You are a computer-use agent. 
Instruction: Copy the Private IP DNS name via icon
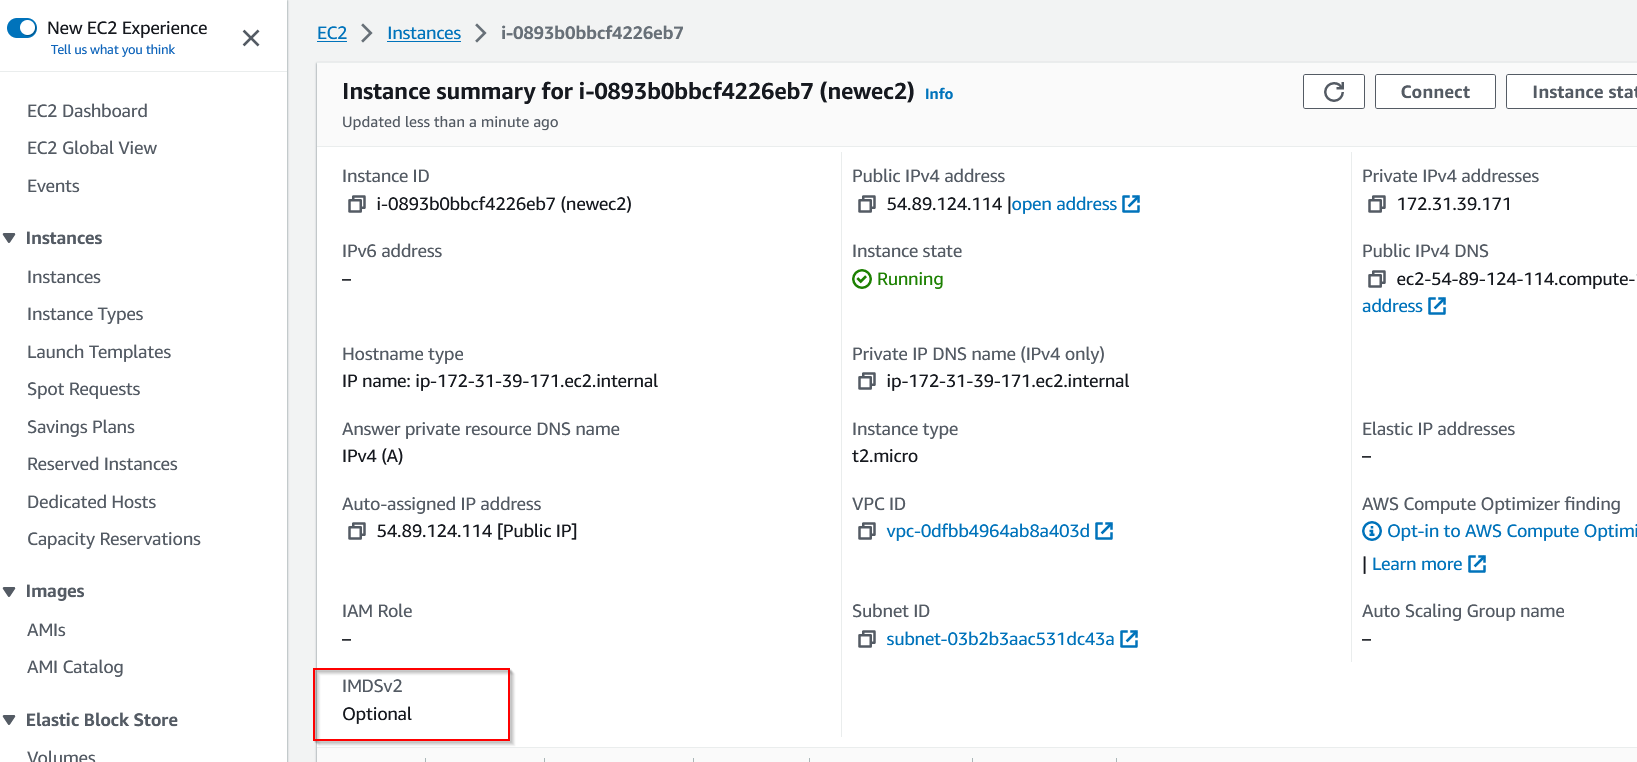pyautogui.click(x=866, y=380)
